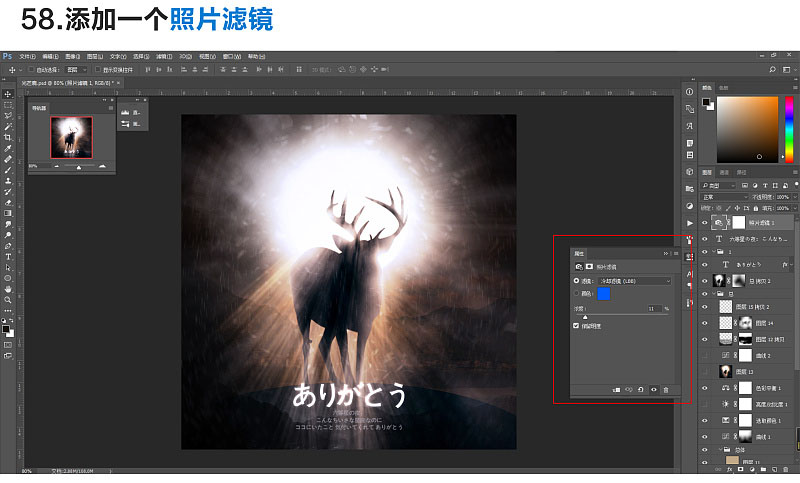Open the Image menu
Screen dimensions: 800x483
(72, 57)
